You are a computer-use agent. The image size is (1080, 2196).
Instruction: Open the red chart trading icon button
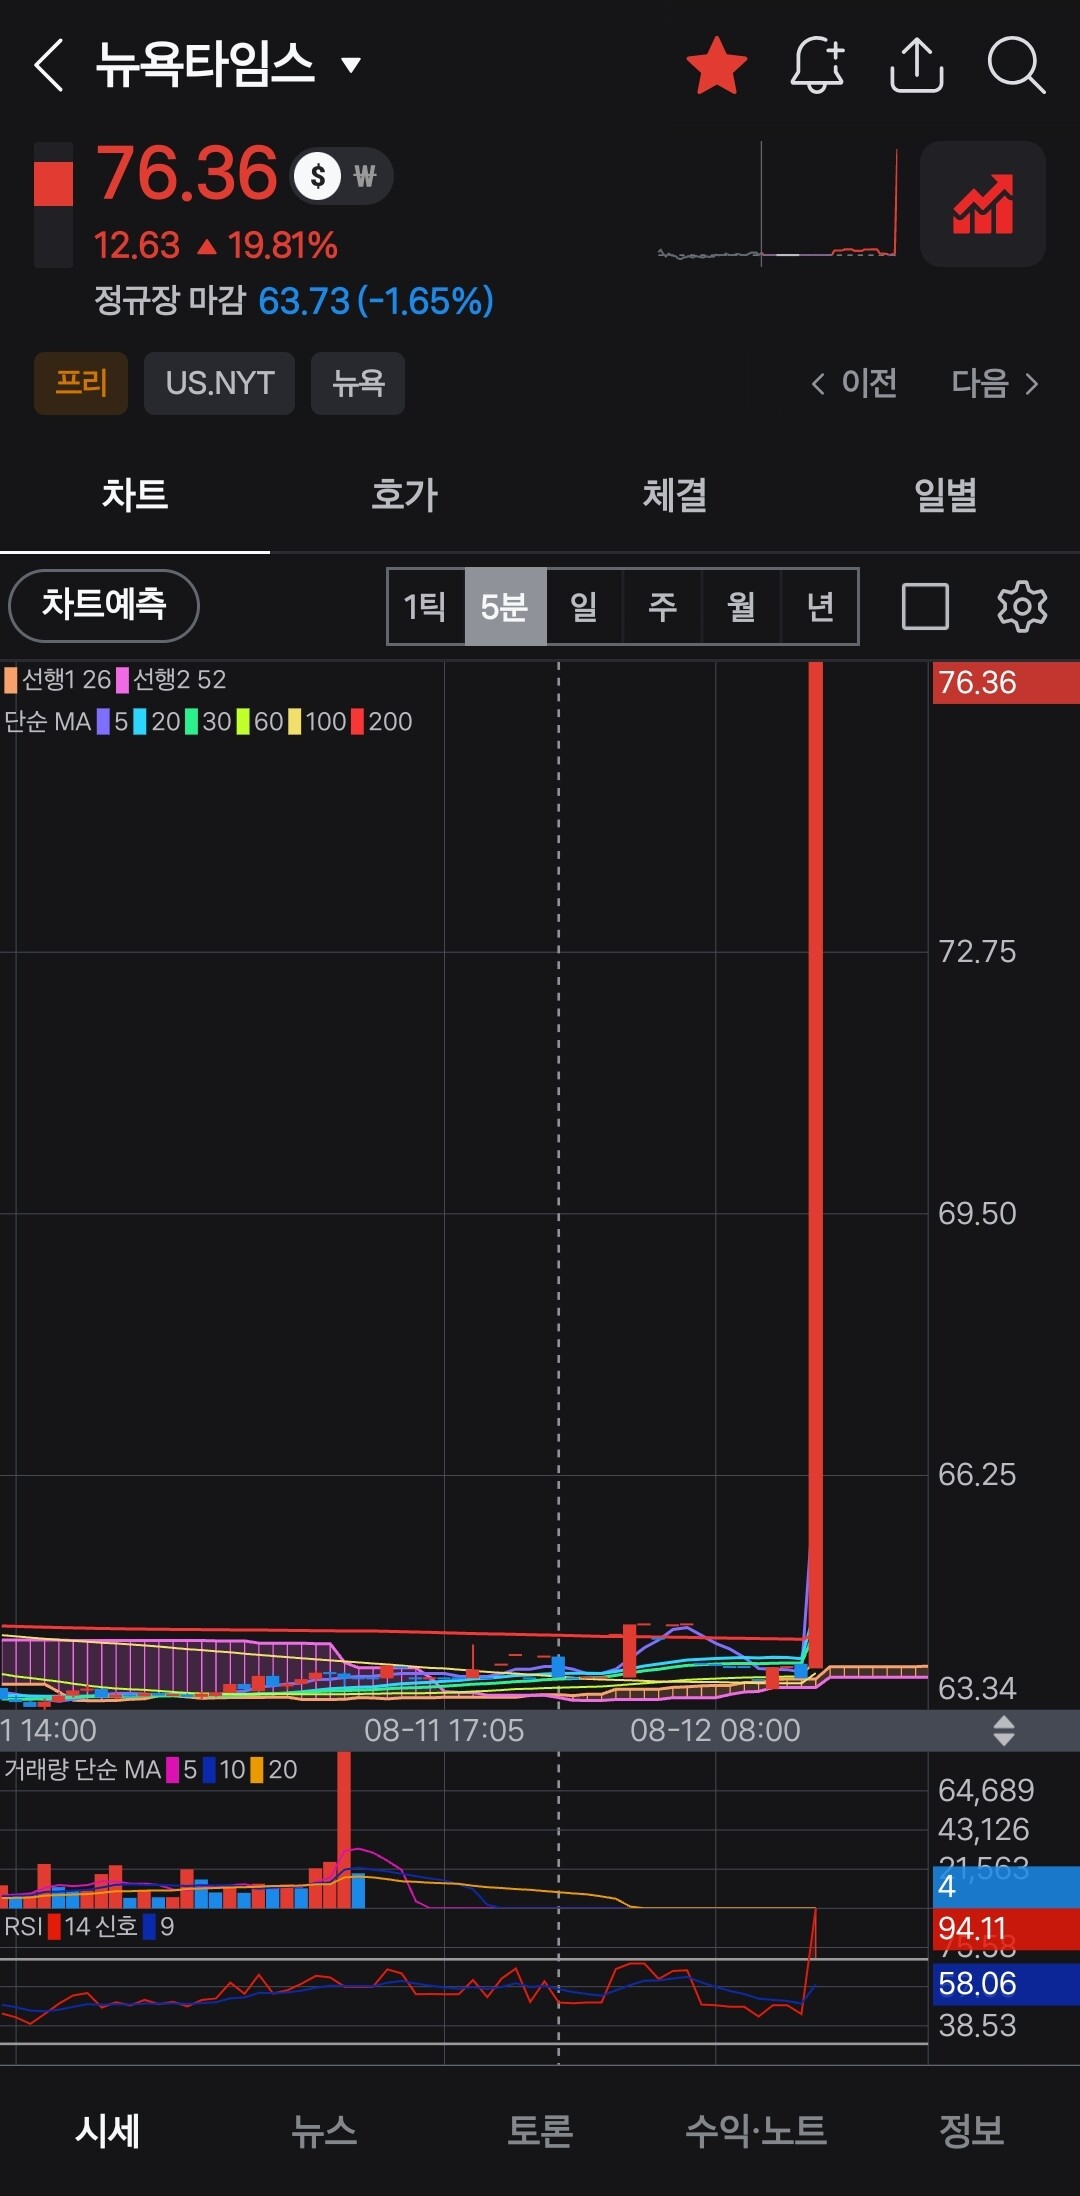pos(983,204)
